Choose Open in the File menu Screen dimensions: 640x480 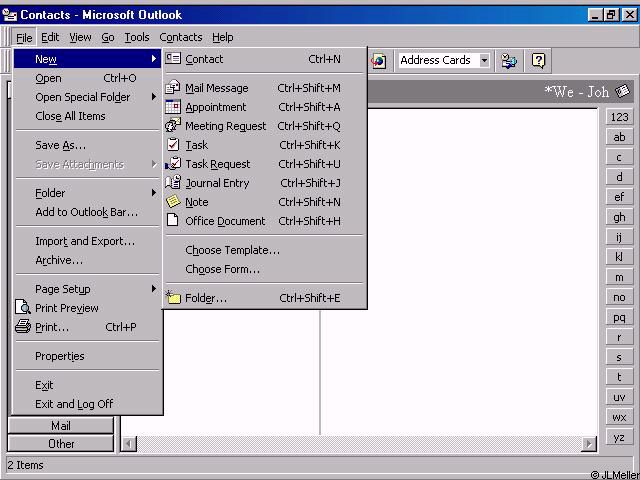(87, 78)
